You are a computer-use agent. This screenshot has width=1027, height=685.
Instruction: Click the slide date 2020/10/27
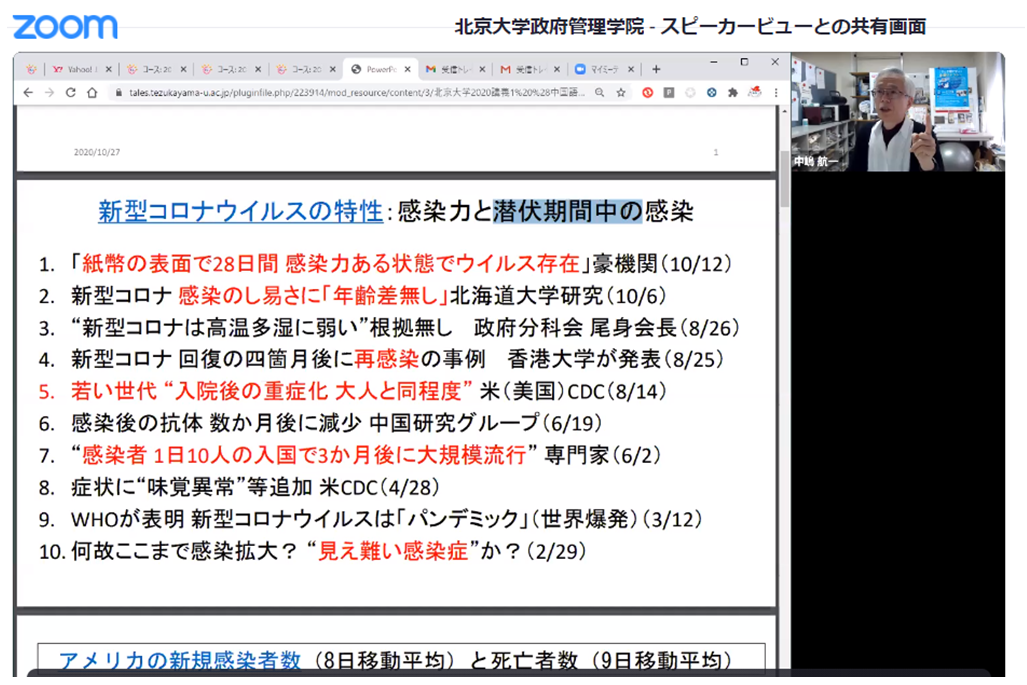click(x=97, y=152)
